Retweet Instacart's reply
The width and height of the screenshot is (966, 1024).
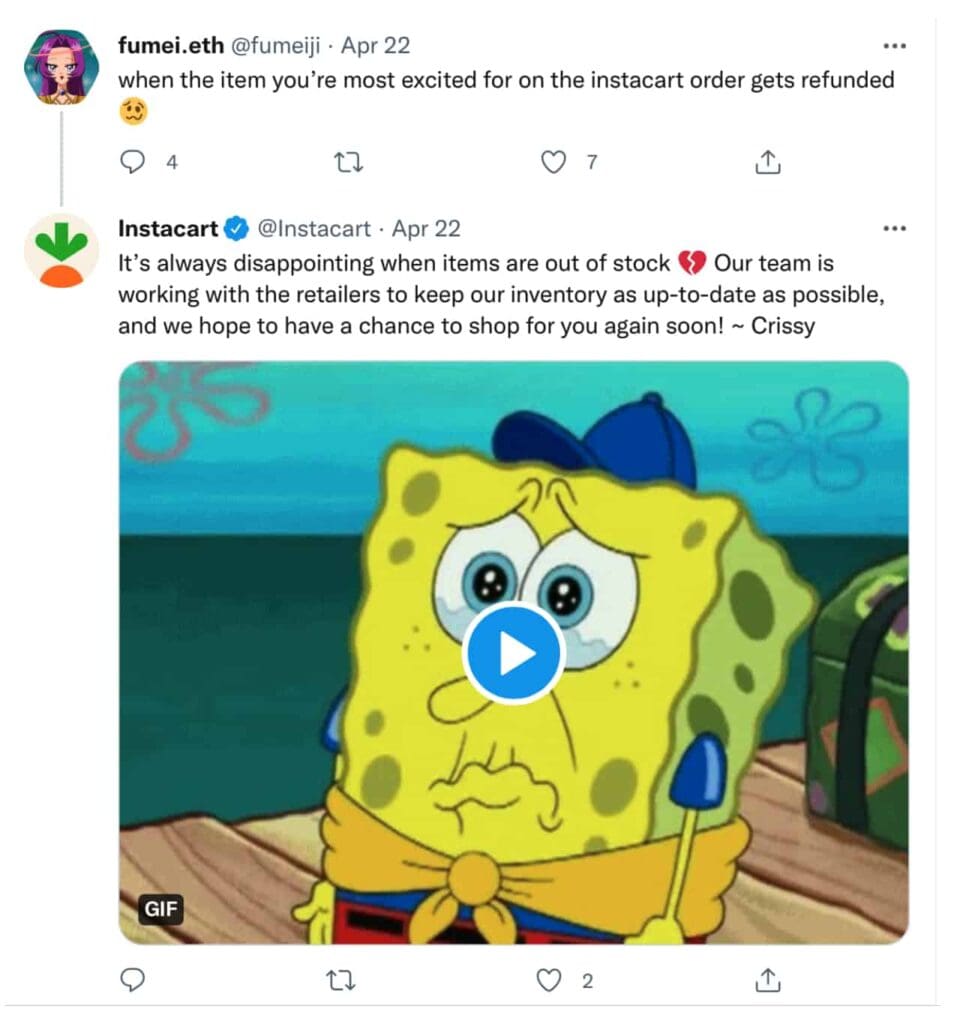coord(344,981)
